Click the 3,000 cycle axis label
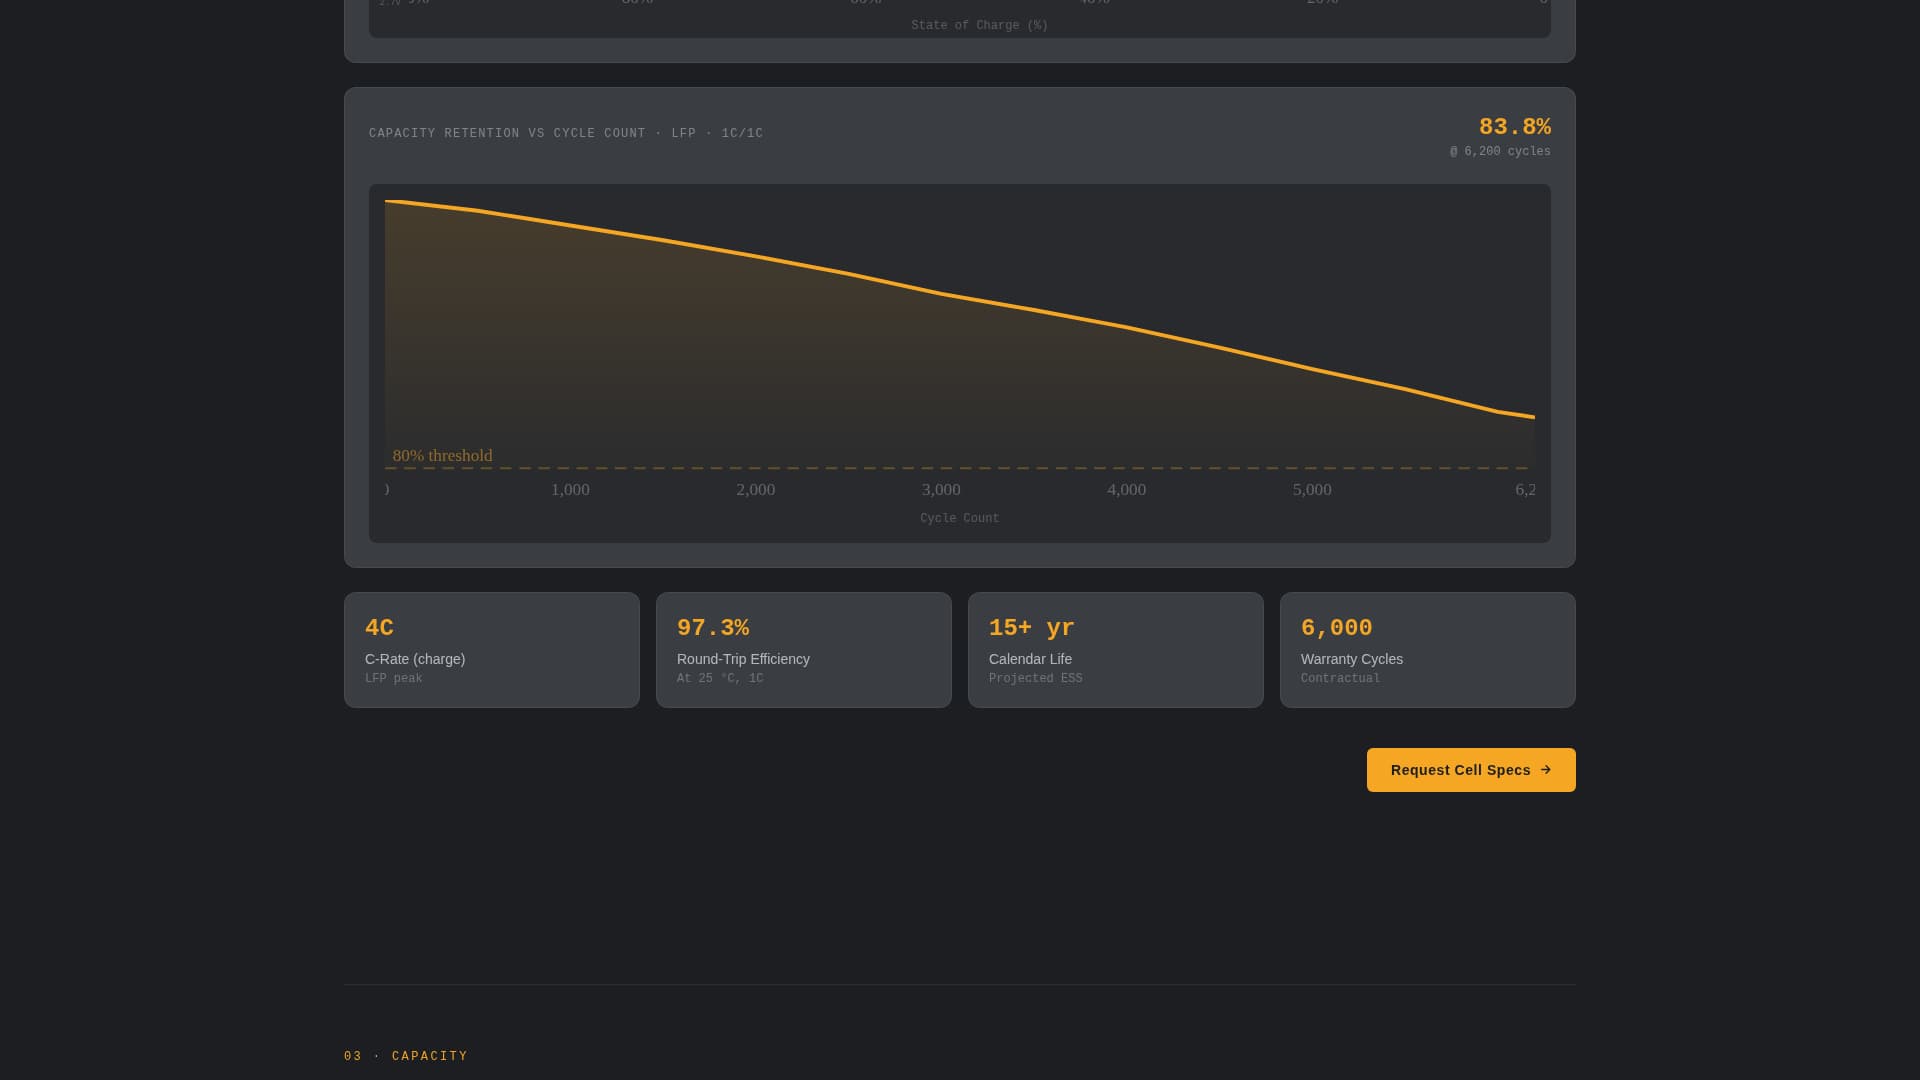The image size is (1920, 1080). [x=940, y=490]
